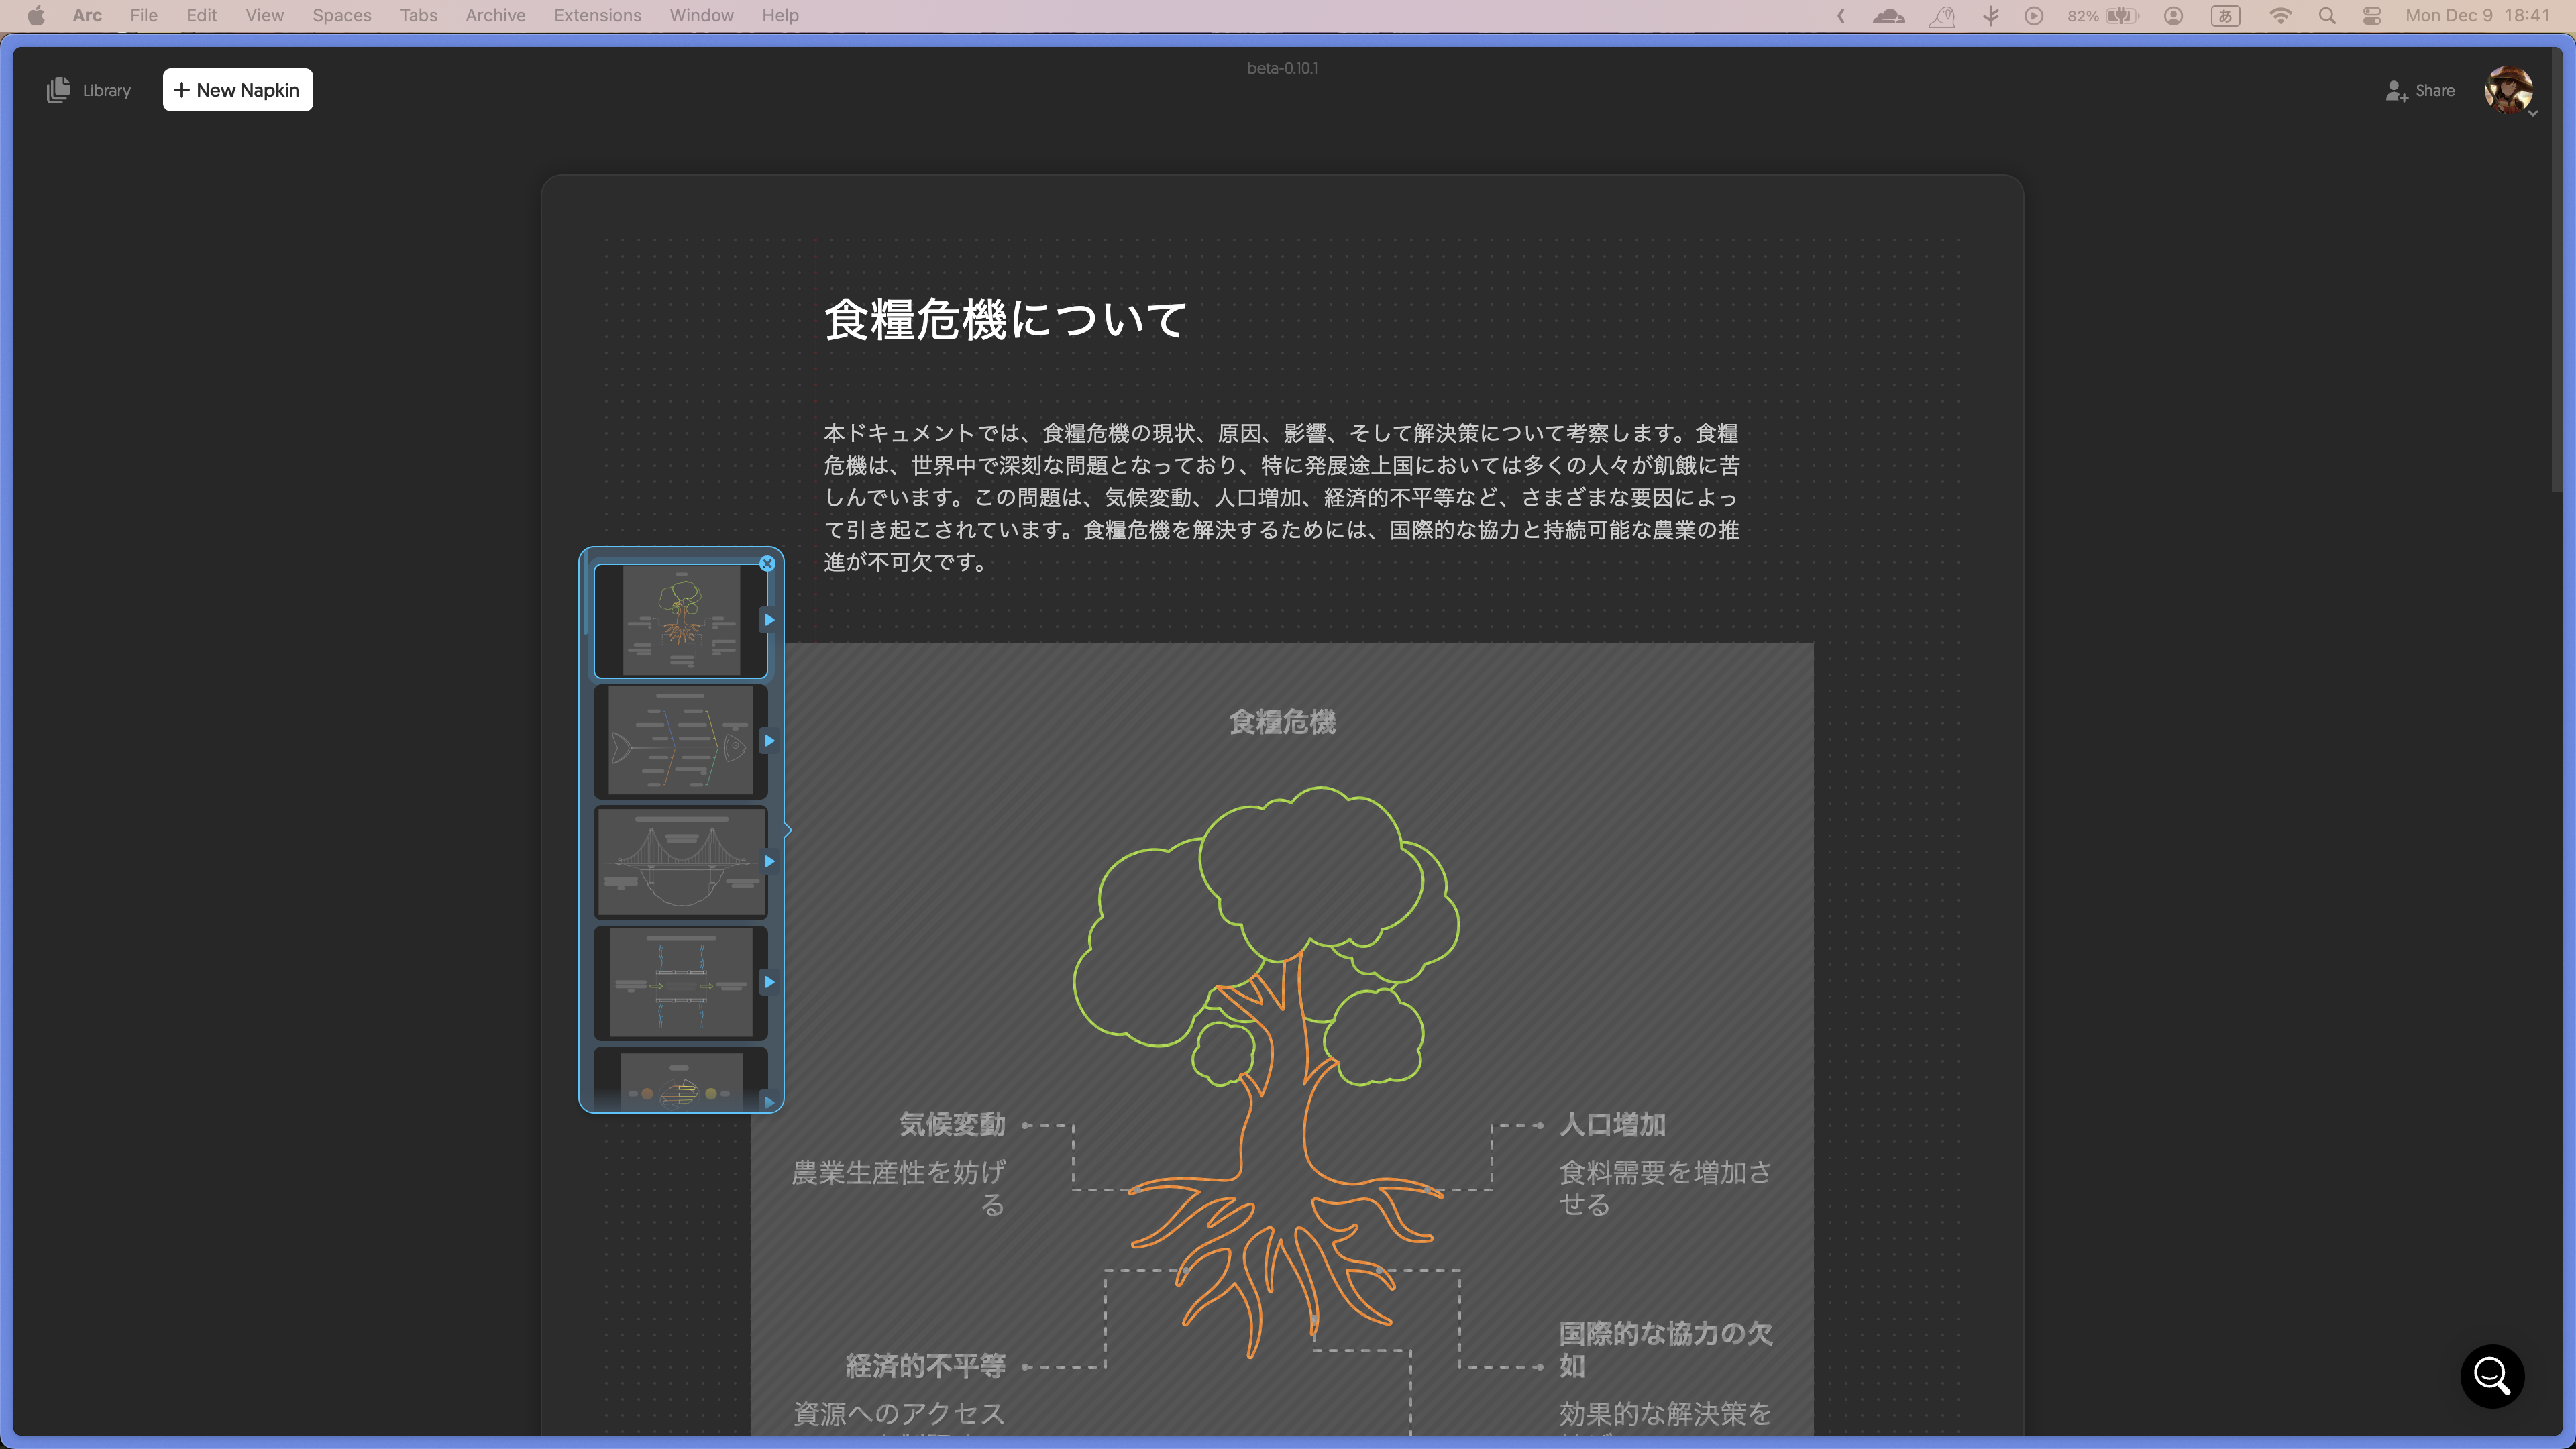Click the Japanese input source icon
2576x1449 pixels.
point(2225,15)
